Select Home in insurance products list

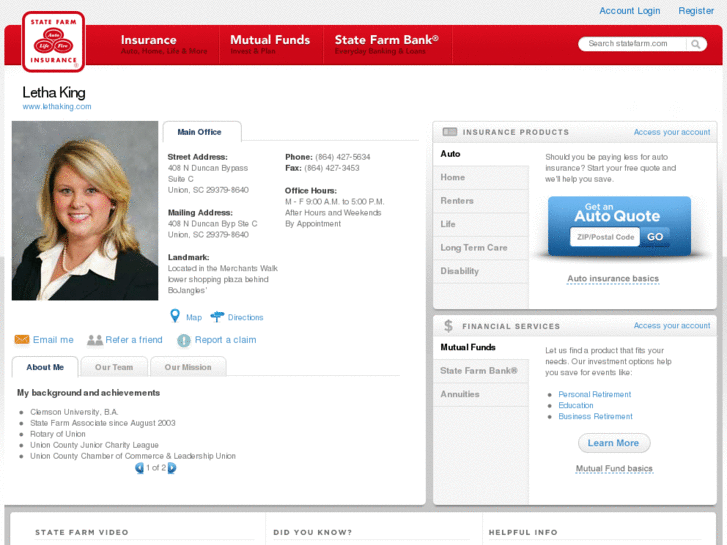[481, 178]
